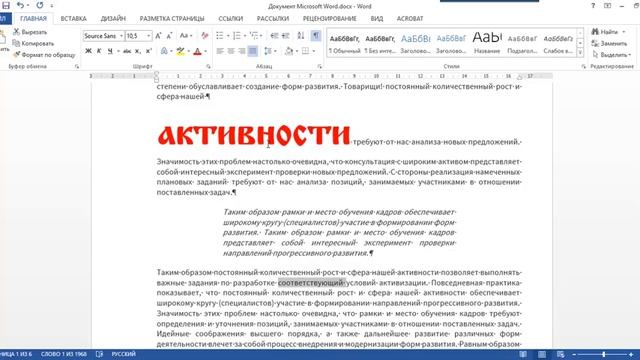
Task: Center the paragraph text
Action: point(231,51)
